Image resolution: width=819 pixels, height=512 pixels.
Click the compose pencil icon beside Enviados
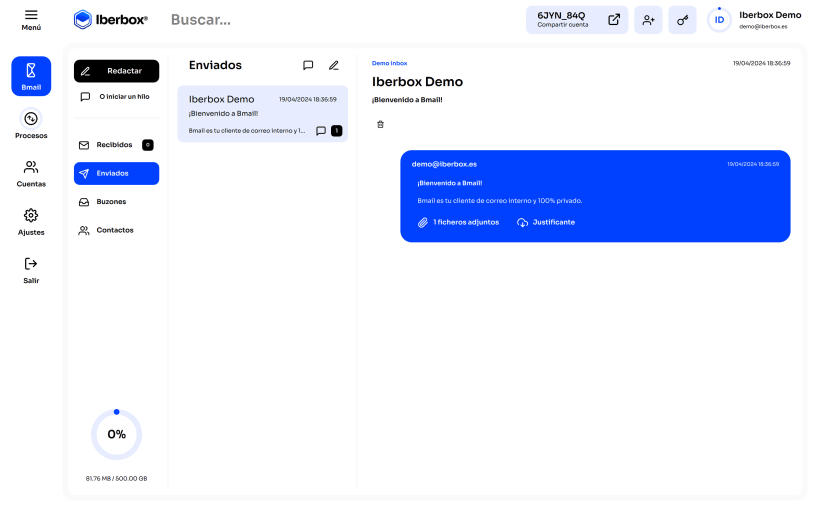[334, 65]
